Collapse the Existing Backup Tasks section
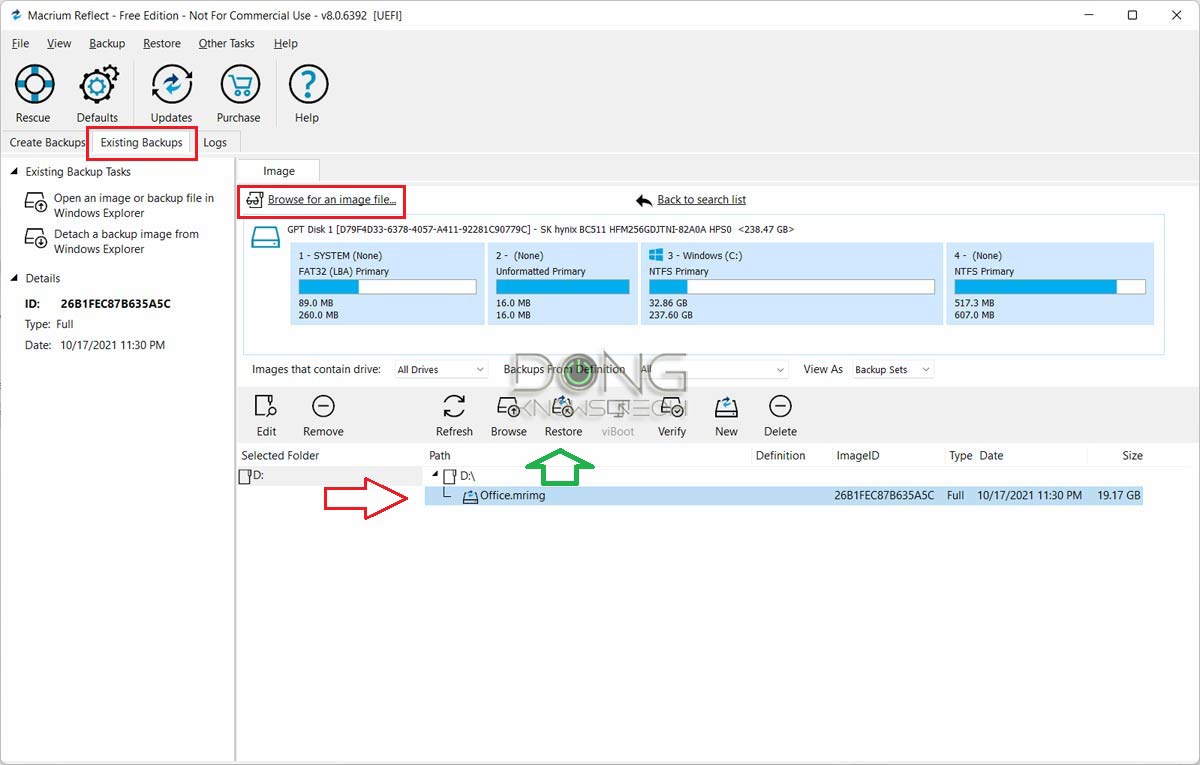The height and width of the screenshot is (765, 1200). coord(14,172)
